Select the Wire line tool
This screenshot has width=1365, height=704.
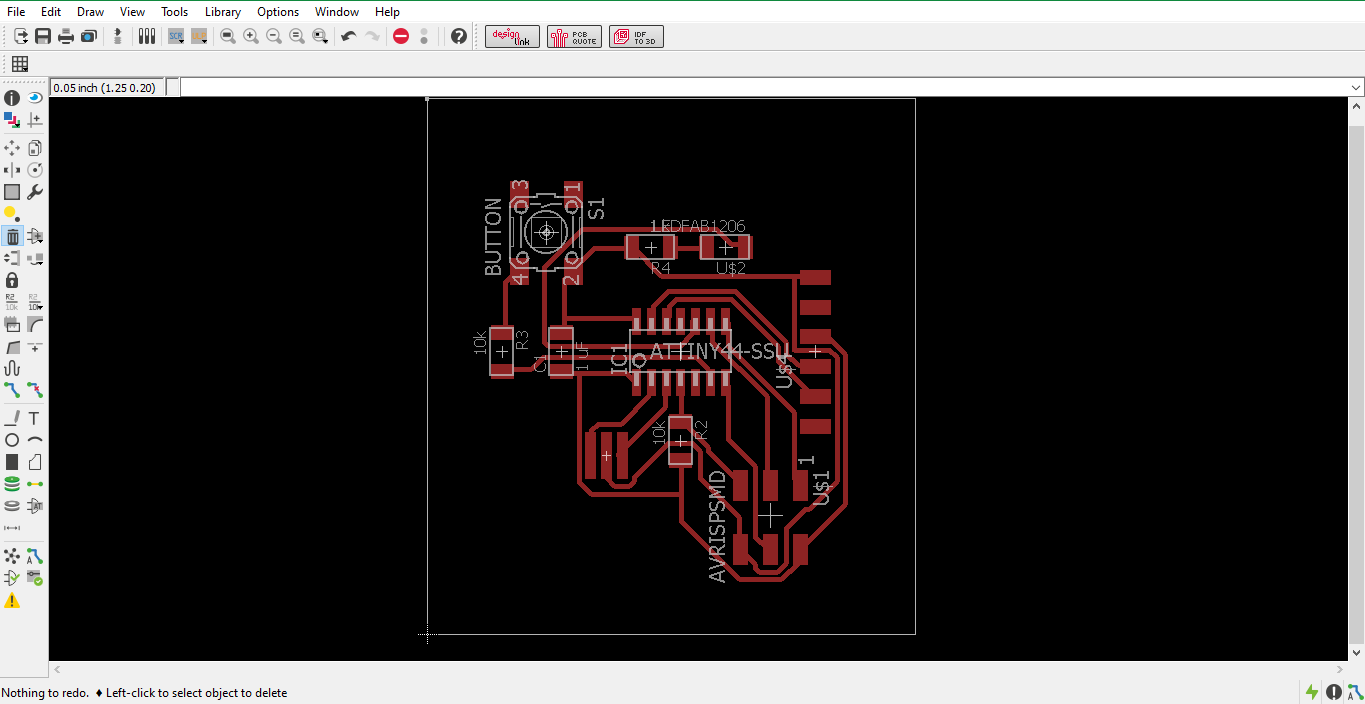pyautogui.click(x=12, y=418)
